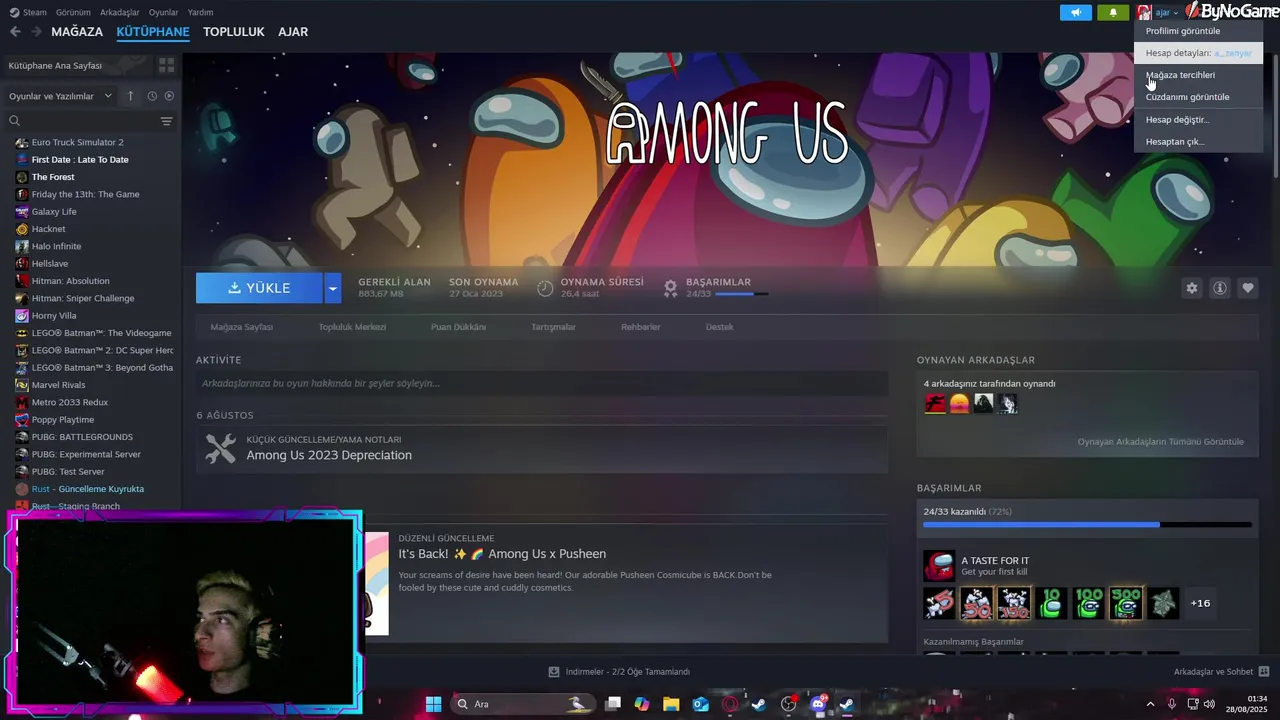
Task: Click the Windows Start button
Action: pos(433,704)
